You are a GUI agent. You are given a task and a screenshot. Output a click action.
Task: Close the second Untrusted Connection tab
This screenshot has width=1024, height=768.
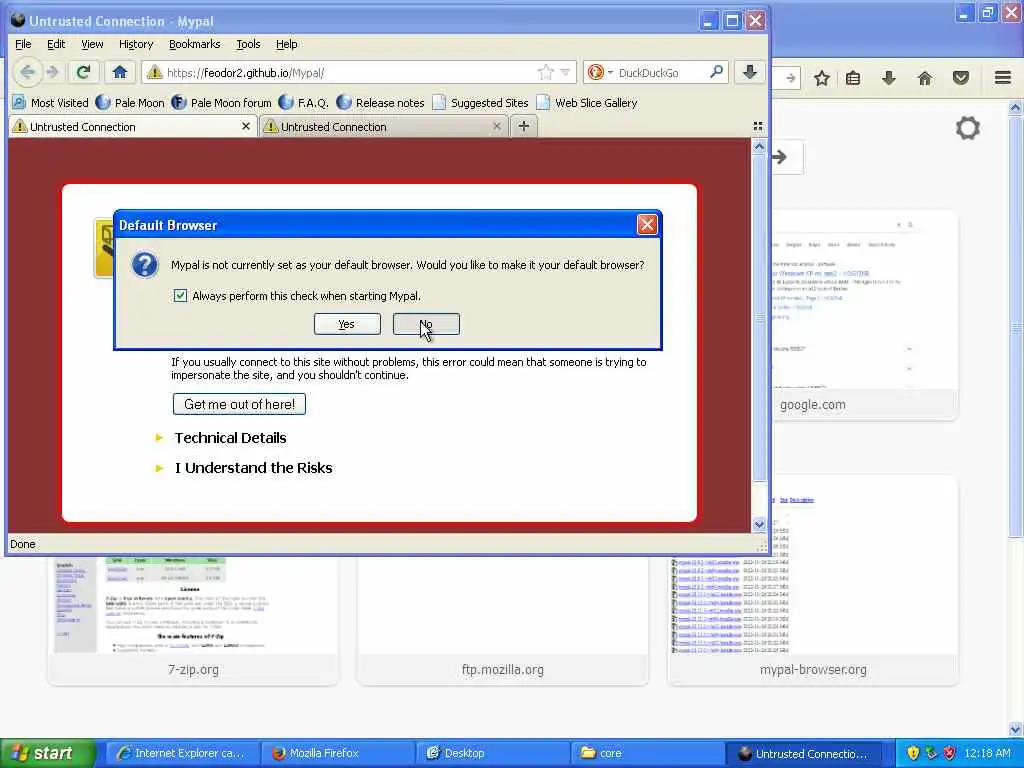click(497, 126)
